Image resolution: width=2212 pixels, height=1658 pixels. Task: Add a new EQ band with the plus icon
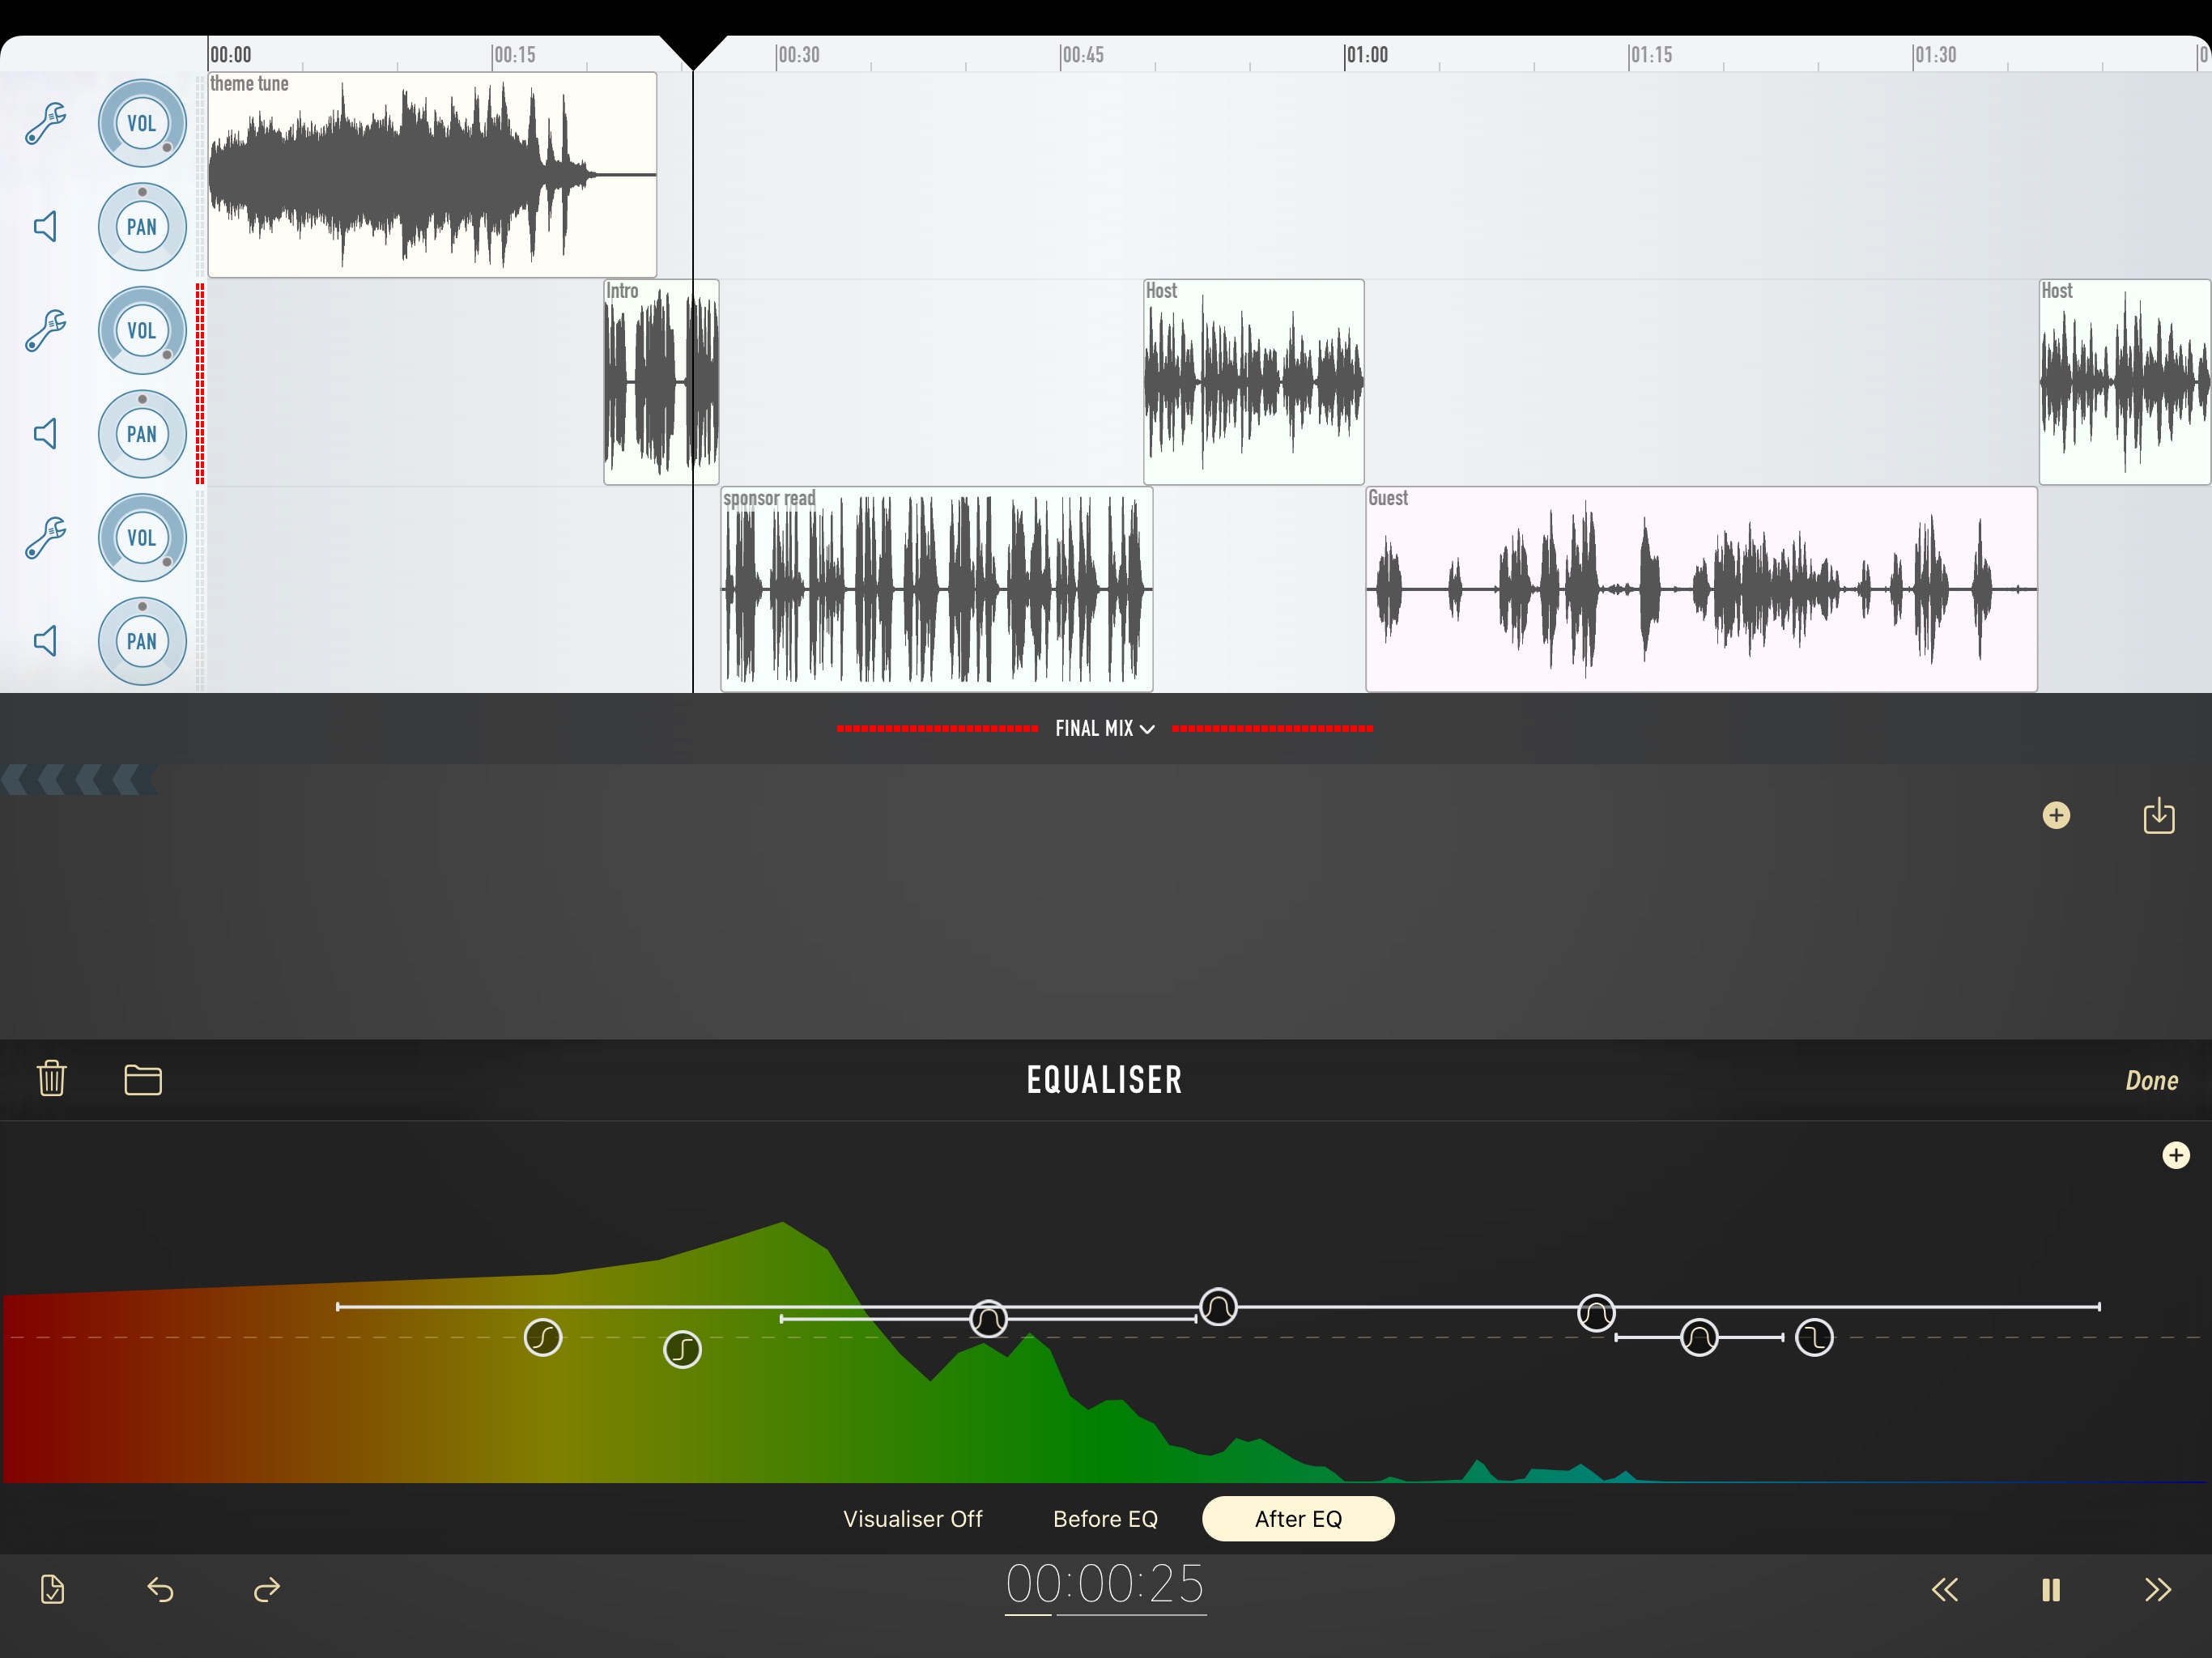click(x=2176, y=1155)
